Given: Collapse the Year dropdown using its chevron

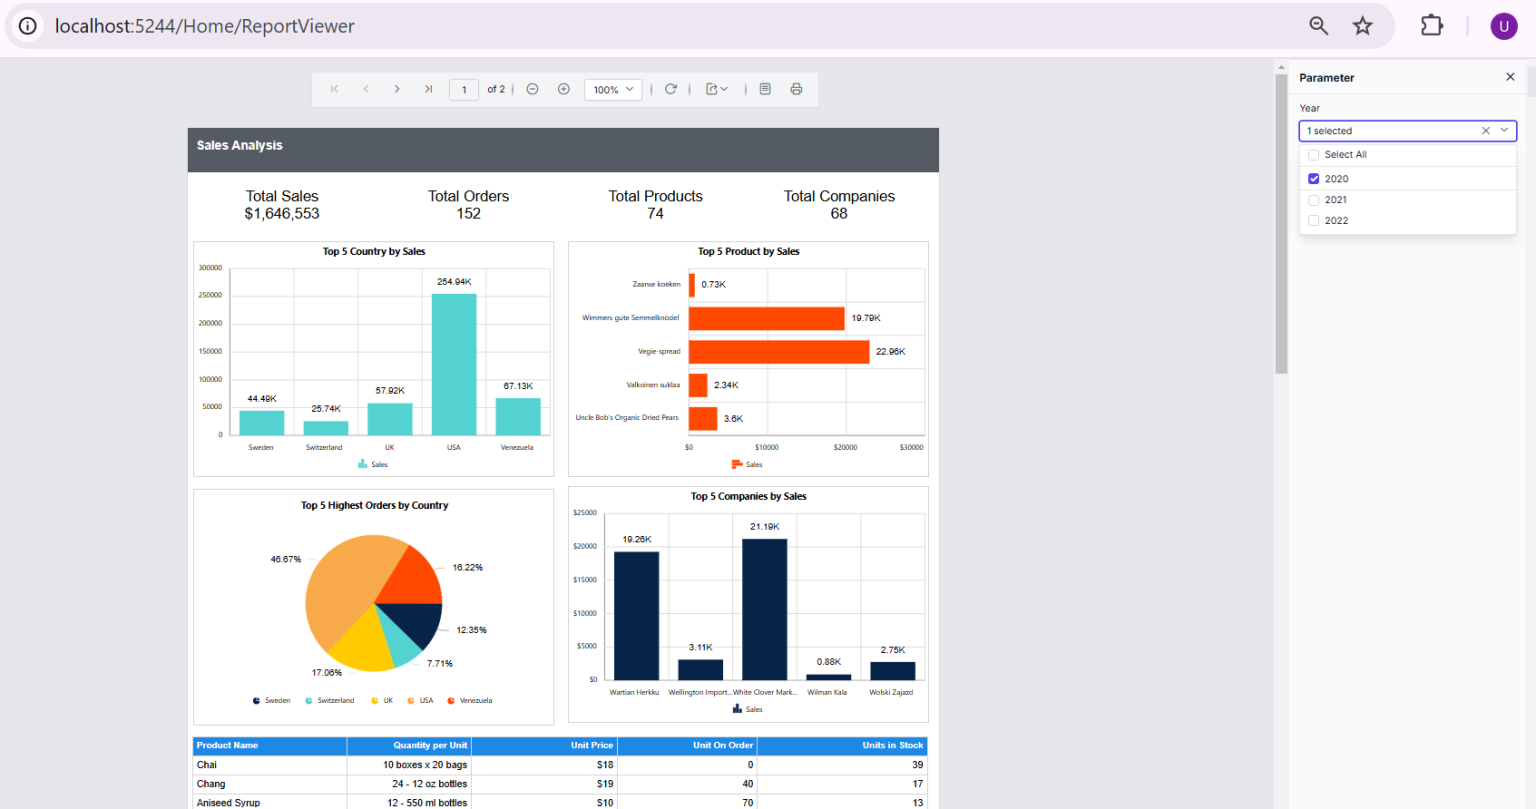Looking at the screenshot, I should pos(1504,131).
